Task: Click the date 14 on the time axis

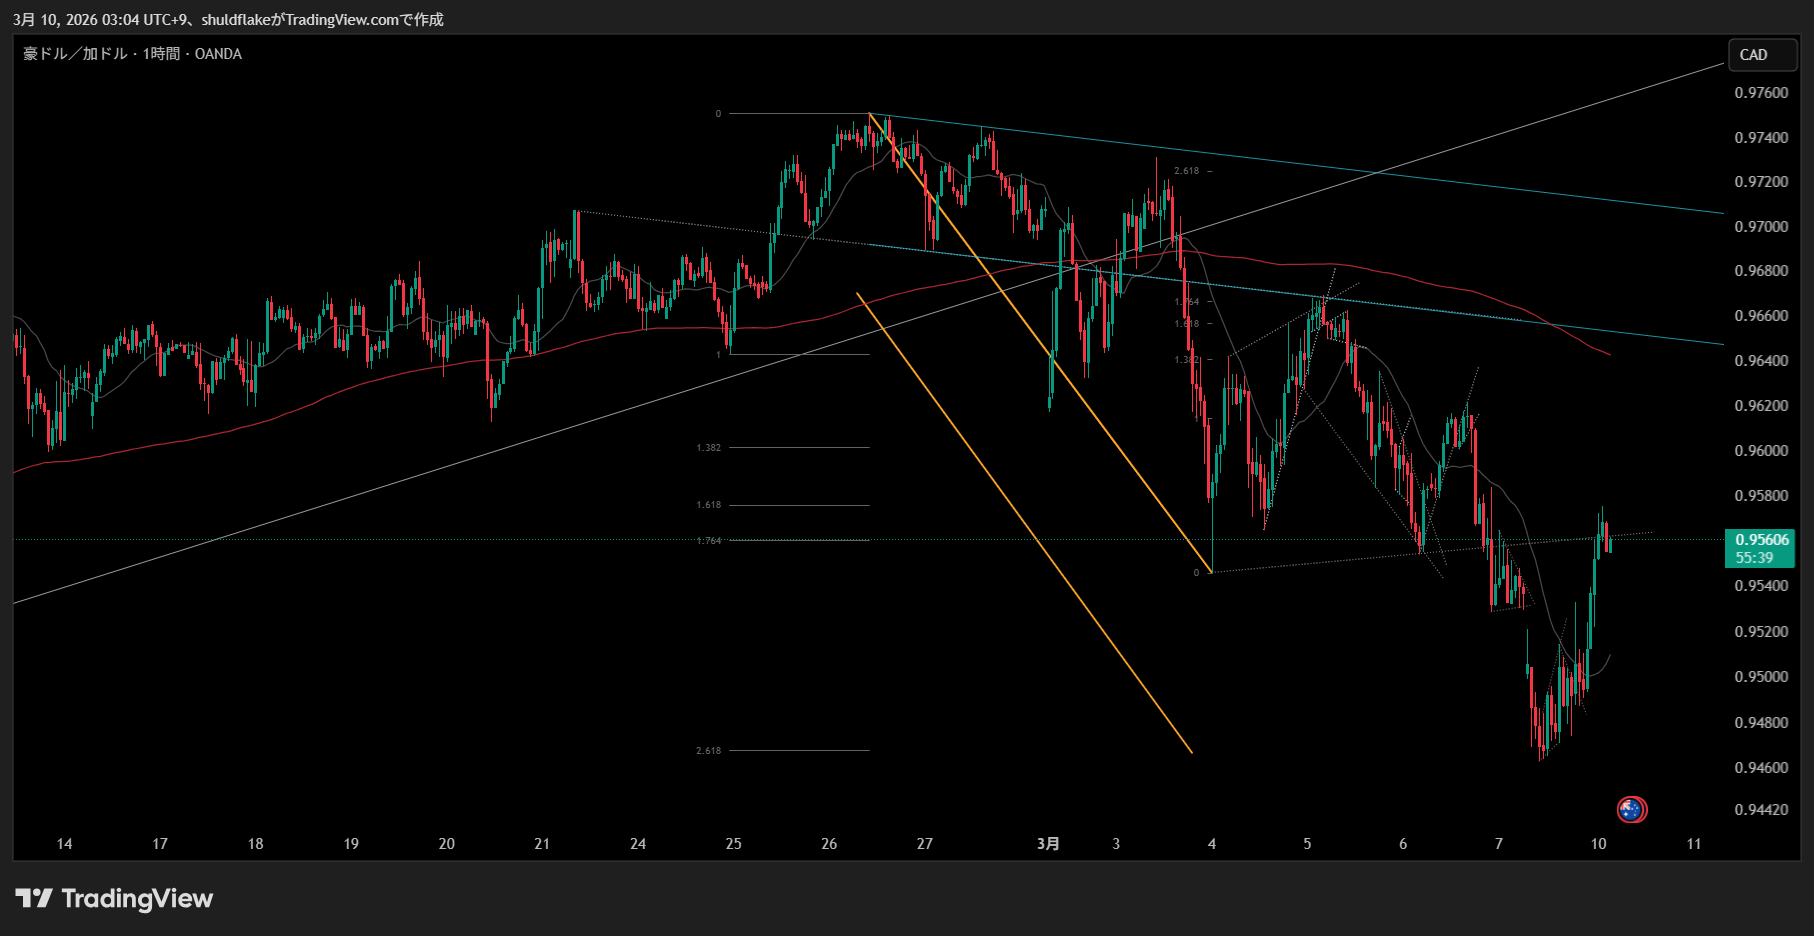Action: point(64,844)
